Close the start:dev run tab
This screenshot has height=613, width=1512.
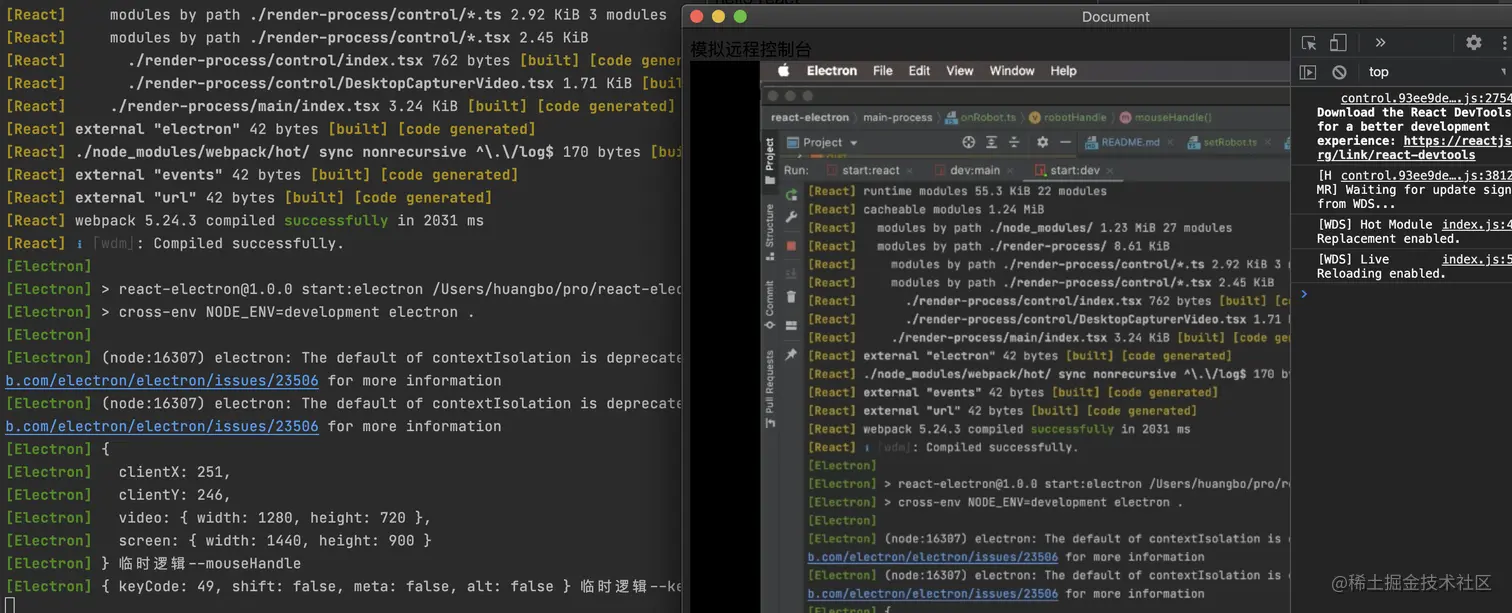pos(1109,171)
